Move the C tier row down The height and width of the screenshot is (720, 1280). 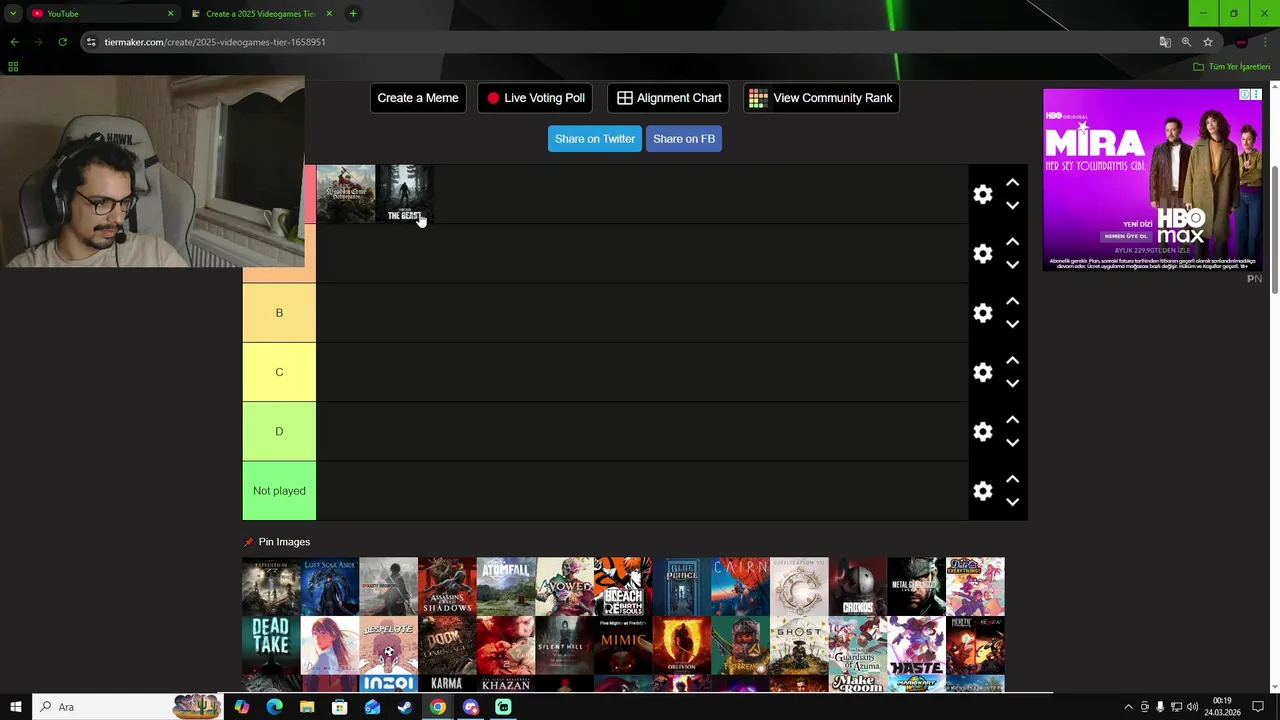[1012, 383]
